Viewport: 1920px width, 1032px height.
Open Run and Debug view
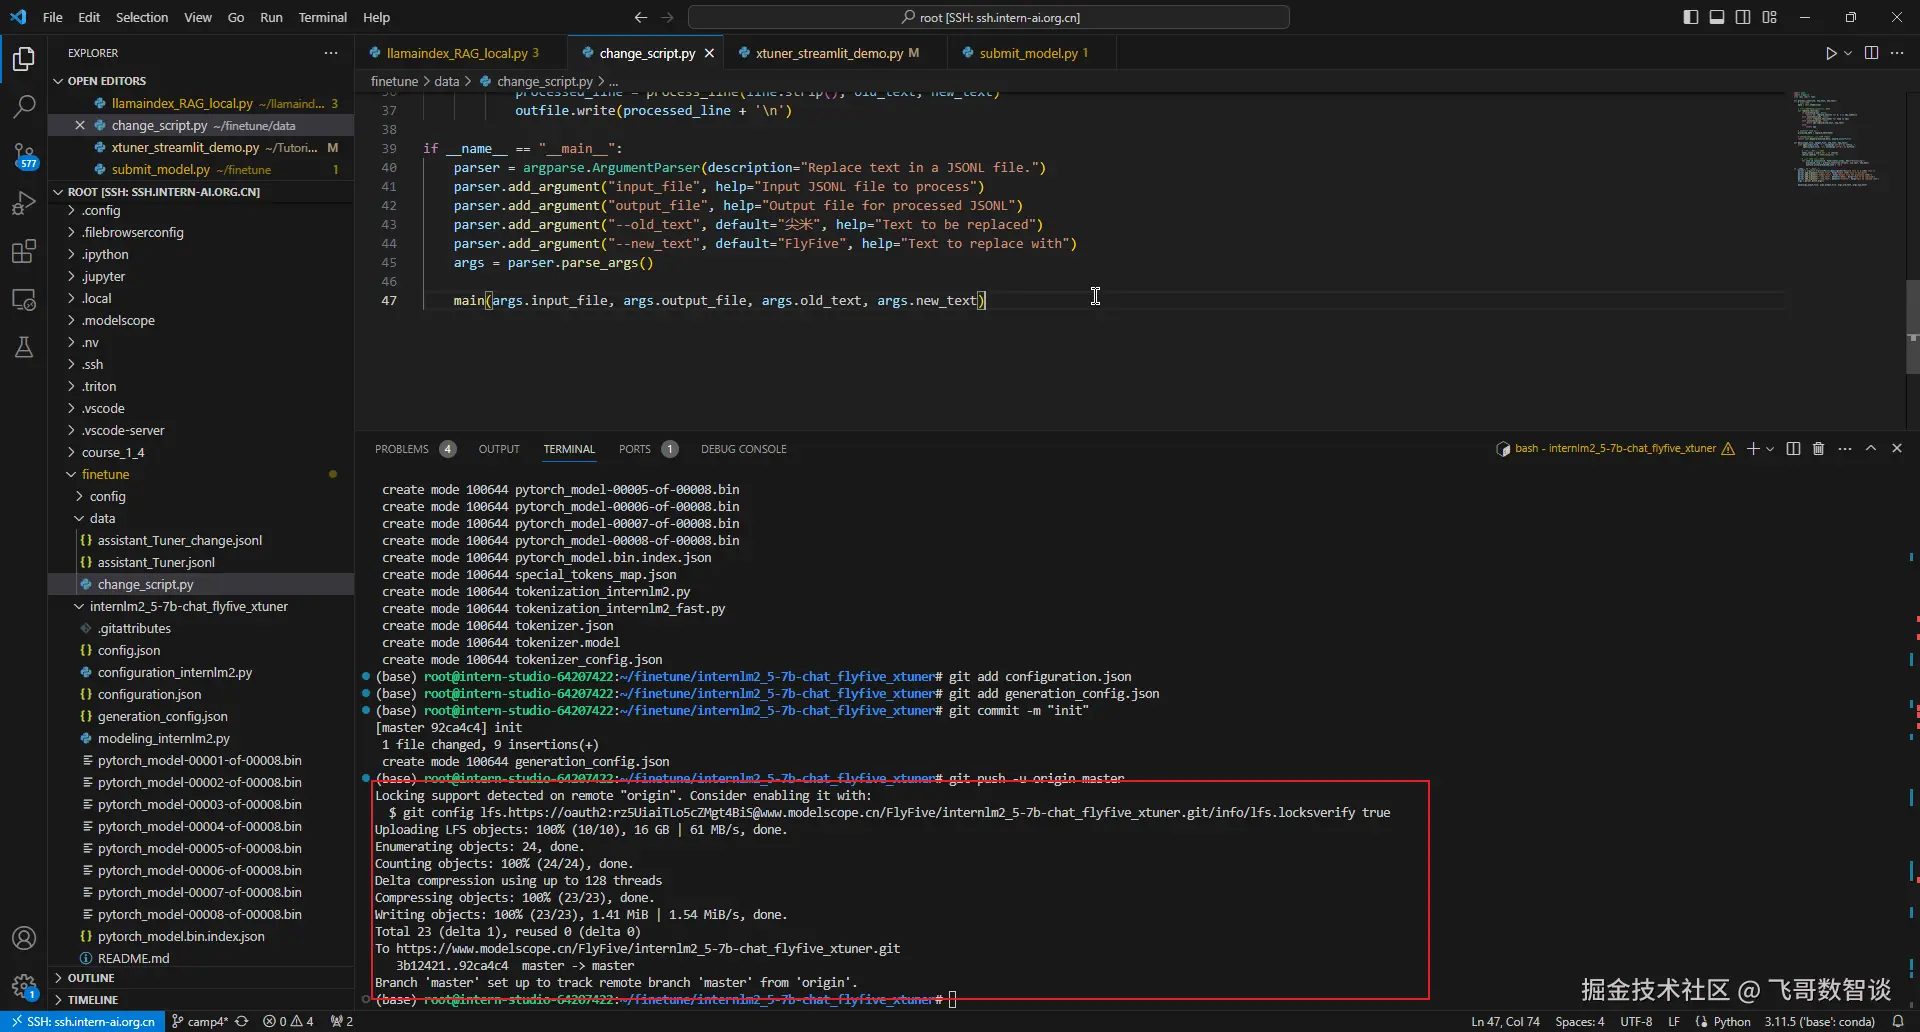24,203
